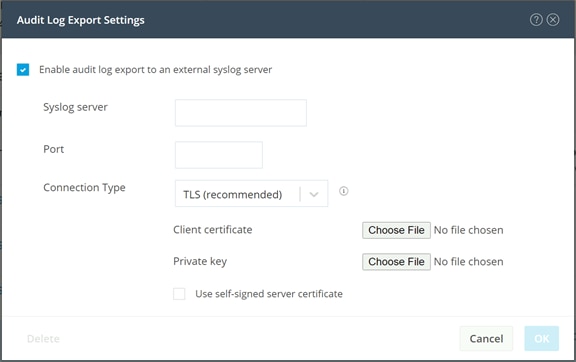Uncheck Enable audit log export checkbox
The width and height of the screenshot is (576, 362).
pos(23,69)
